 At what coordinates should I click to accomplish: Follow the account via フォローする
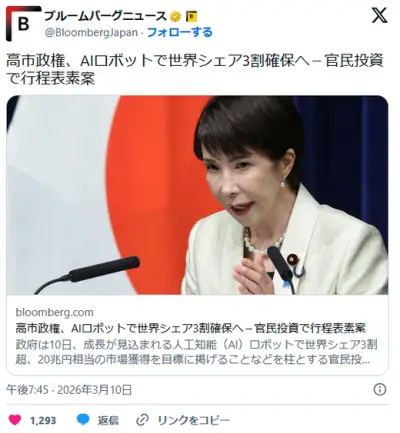(179, 32)
